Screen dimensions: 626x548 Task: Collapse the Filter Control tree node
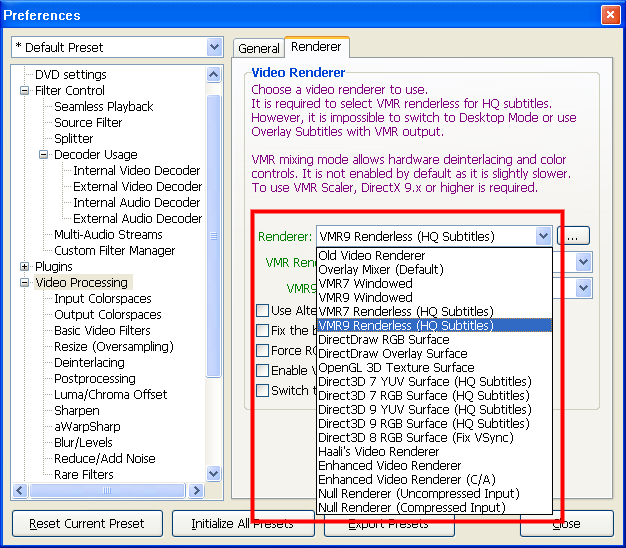(x=24, y=91)
